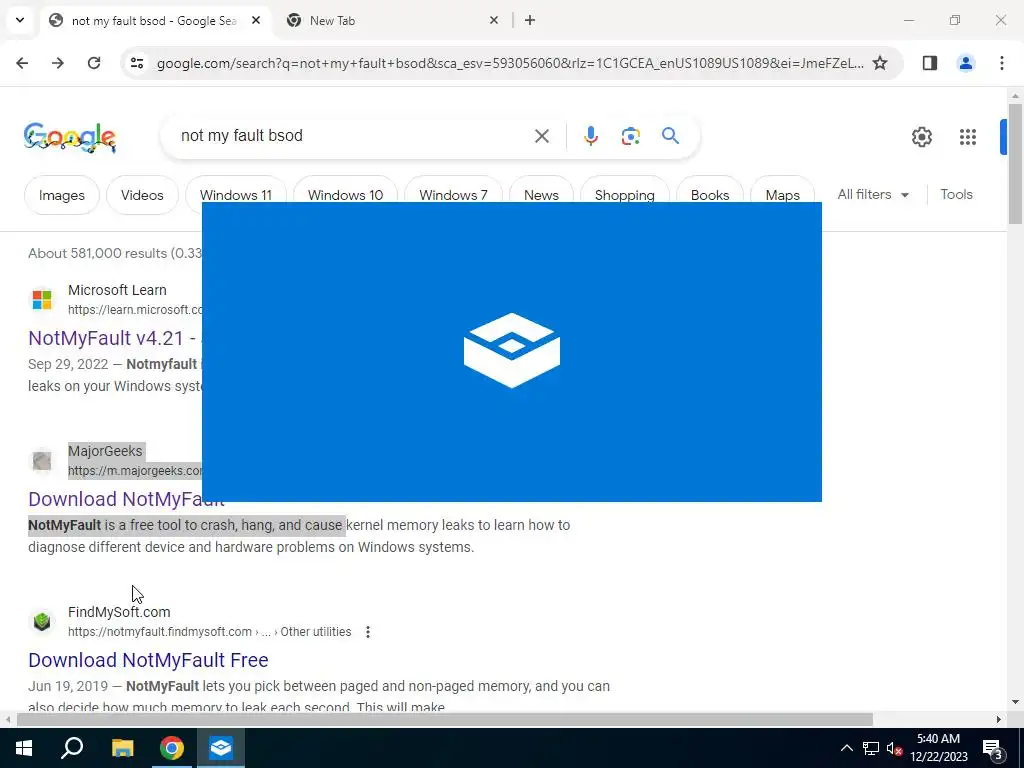
Task: Open the search Tools button
Action: click(956, 195)
